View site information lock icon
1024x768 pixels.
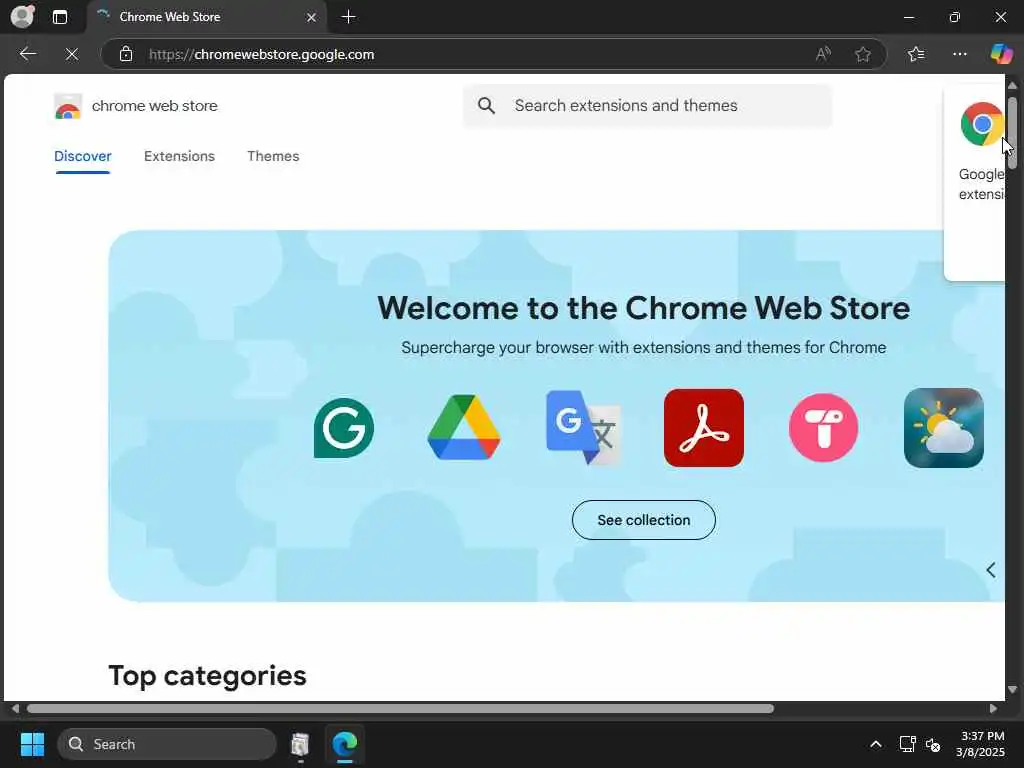point(126,54)
